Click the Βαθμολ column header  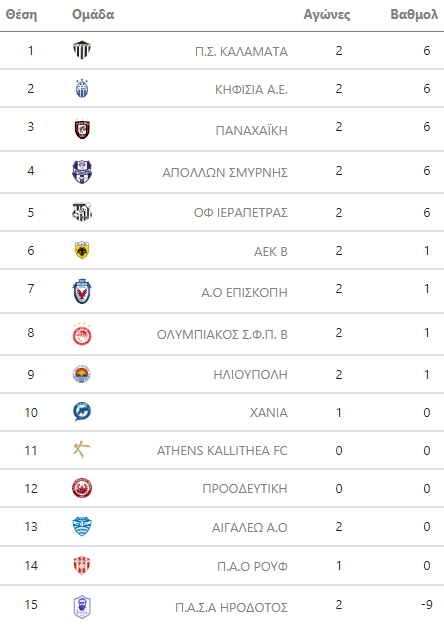point(414,14)
